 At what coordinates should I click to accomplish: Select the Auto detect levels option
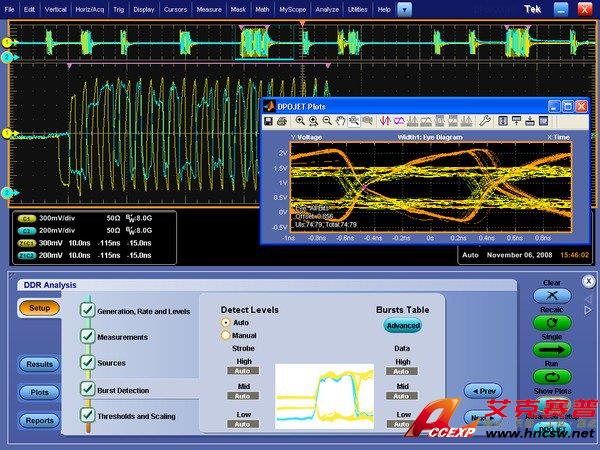pyautogui.click(x=225, y=323)
